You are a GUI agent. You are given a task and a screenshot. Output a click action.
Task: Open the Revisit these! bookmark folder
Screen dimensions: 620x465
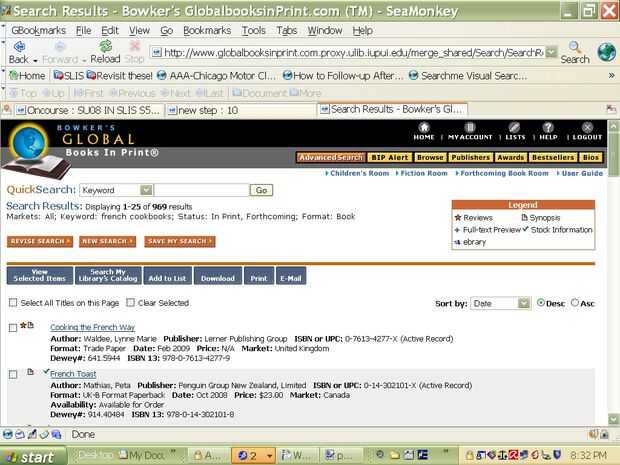(x=119, y=76)
